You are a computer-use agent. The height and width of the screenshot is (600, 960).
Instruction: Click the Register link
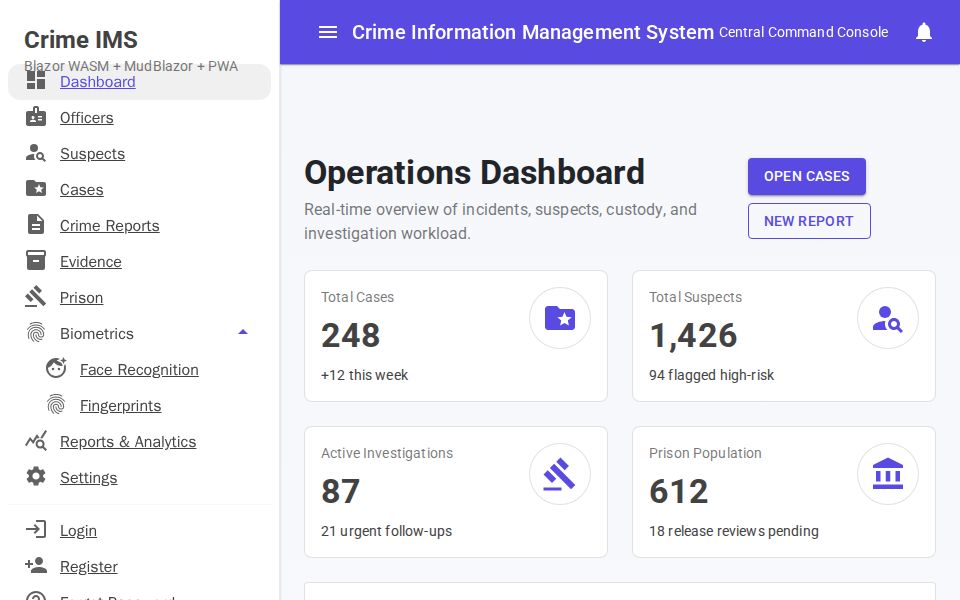88,567
